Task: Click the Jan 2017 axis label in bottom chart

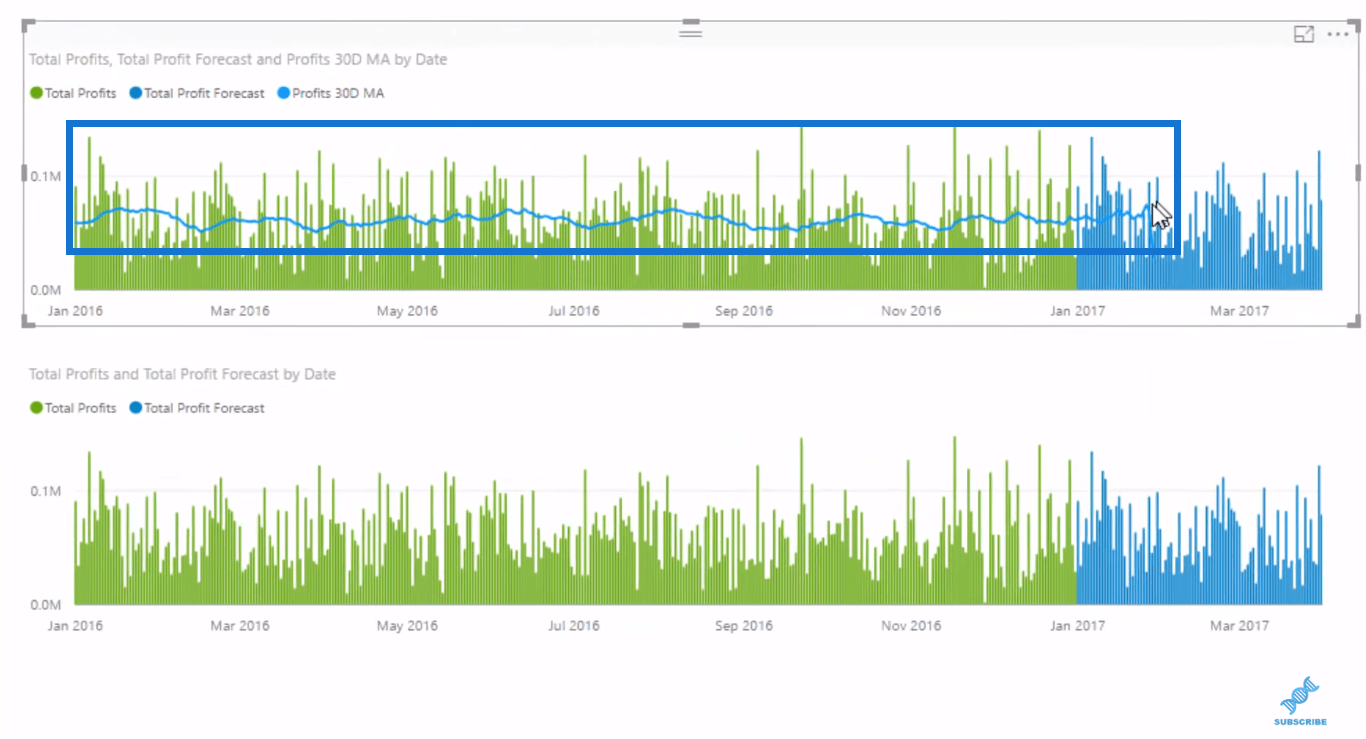Action: coord(1077,626)
